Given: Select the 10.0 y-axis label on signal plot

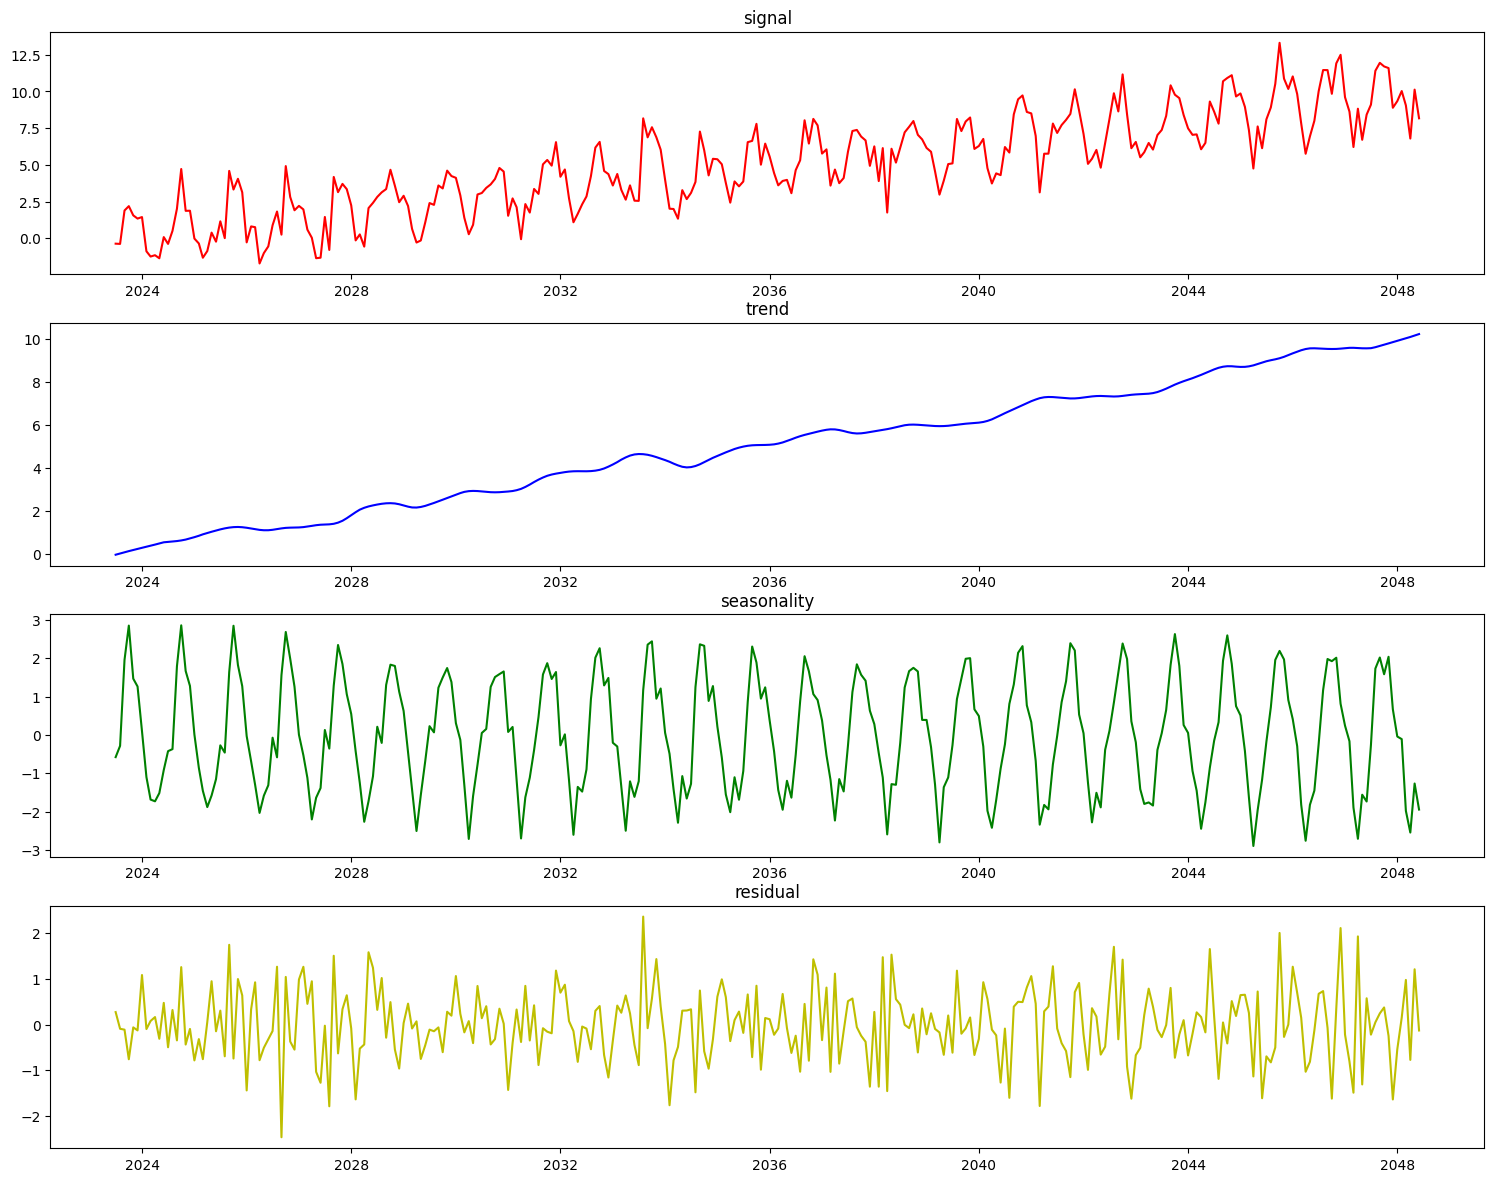Looking at the screenshot, I should 24,92.
